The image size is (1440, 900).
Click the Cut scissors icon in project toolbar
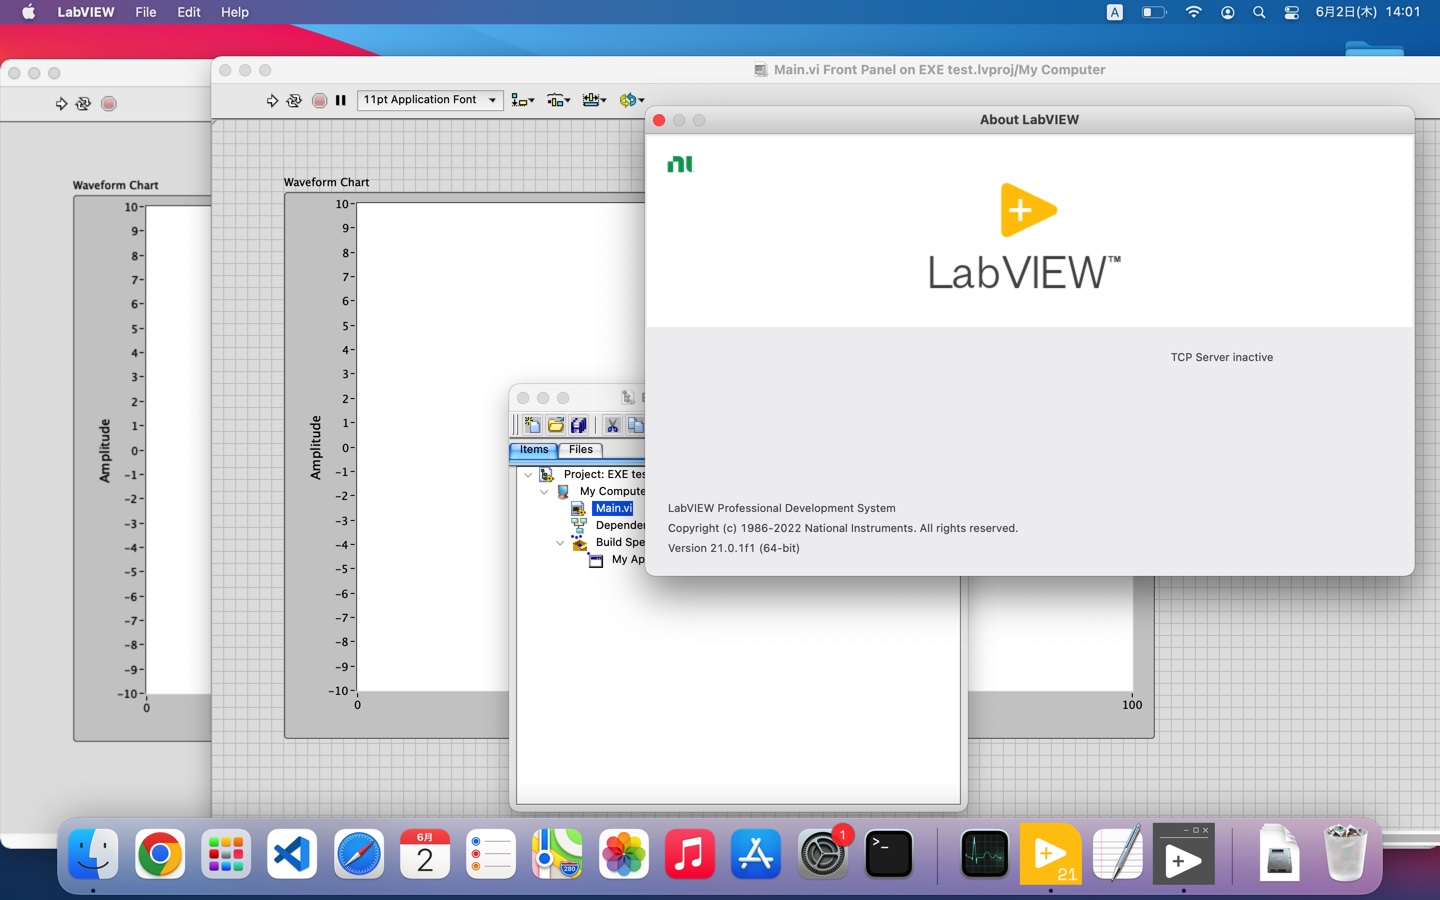coord(612,425)
